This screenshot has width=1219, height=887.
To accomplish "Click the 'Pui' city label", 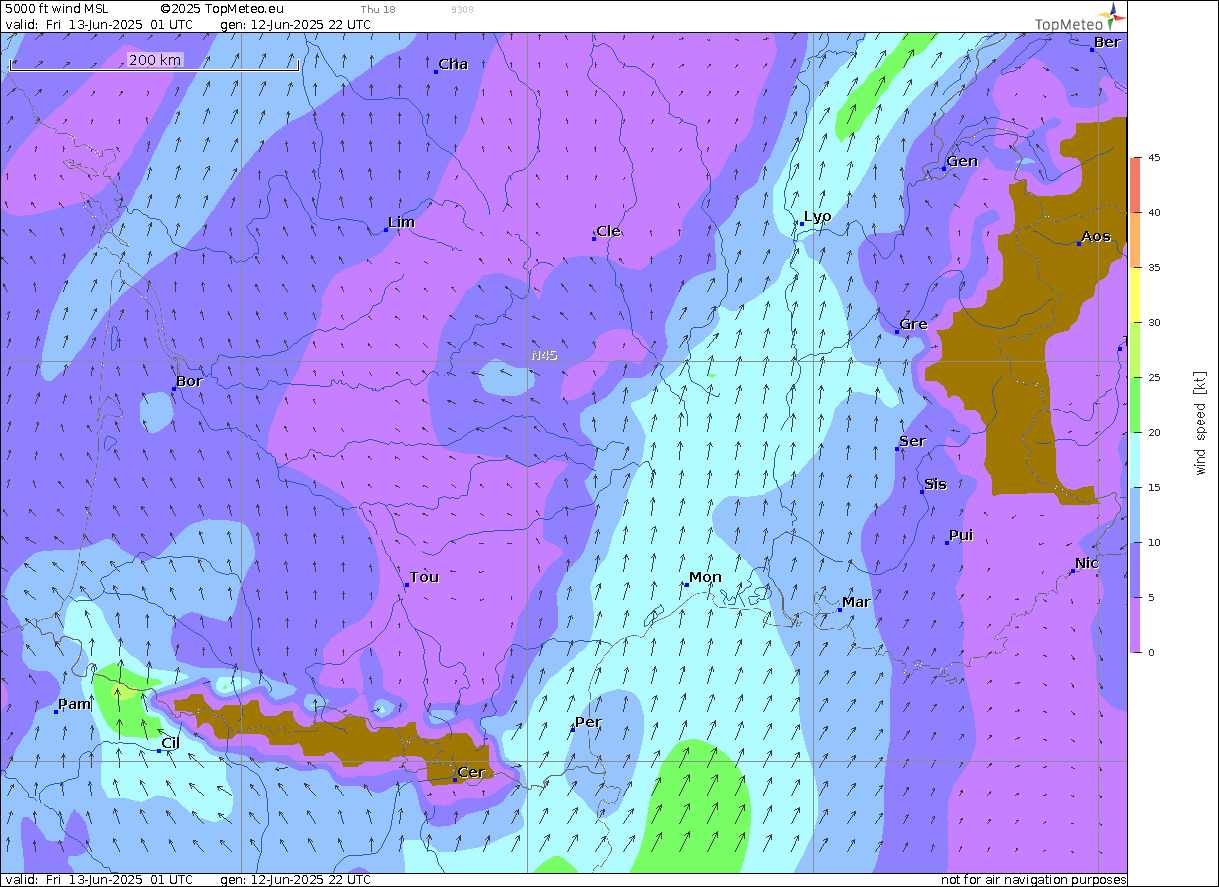I will click(961, 535).
